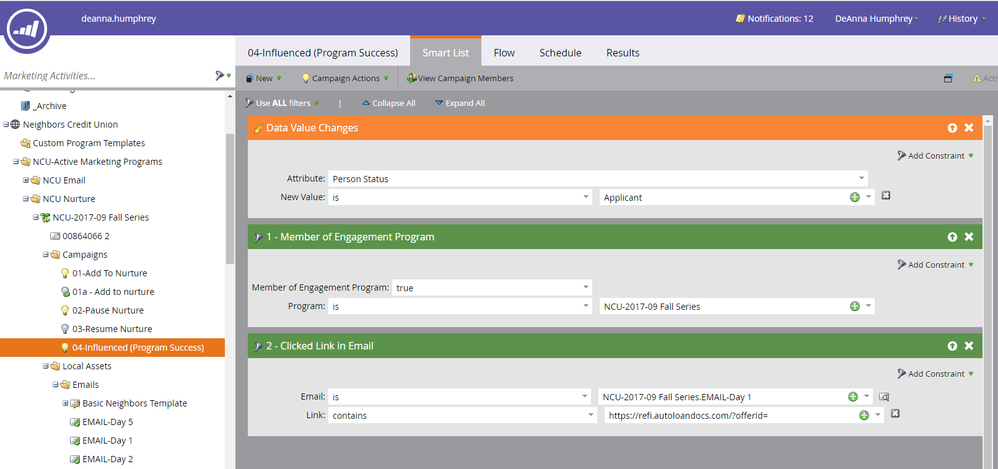This screenshot has width=998, height=469.
Task: Remove the Link constraint
Action: pyautogui.click(x=895, y=414)
